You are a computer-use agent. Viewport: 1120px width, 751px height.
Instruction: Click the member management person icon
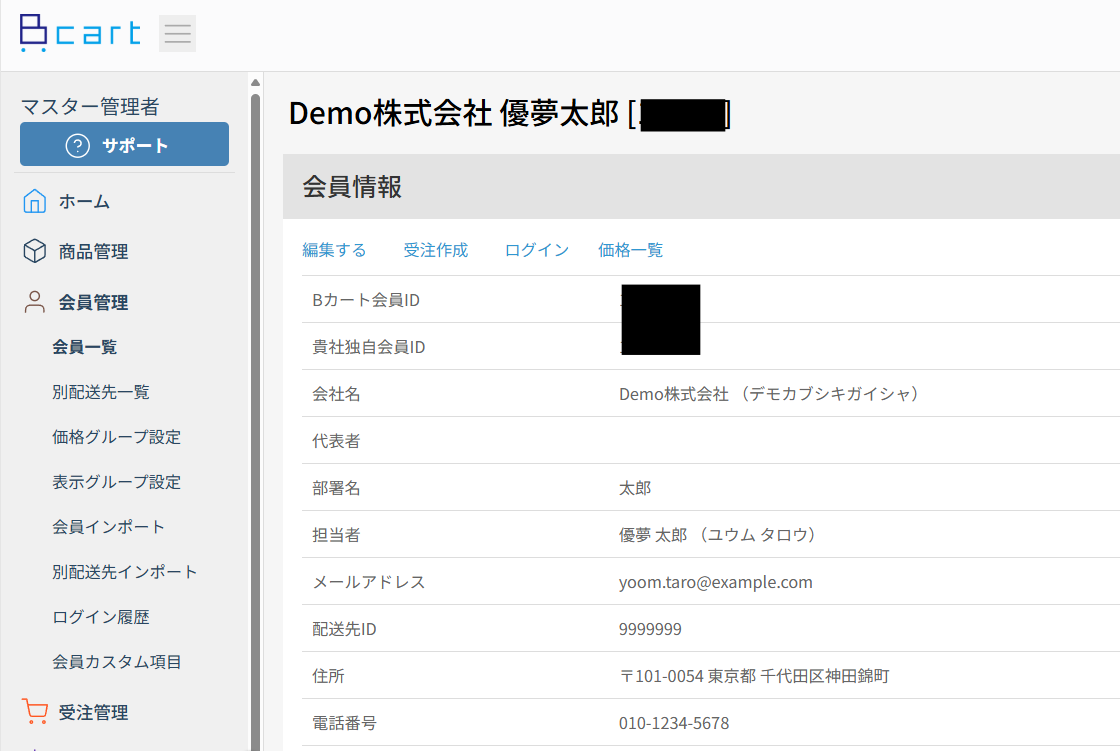(34, 302)
